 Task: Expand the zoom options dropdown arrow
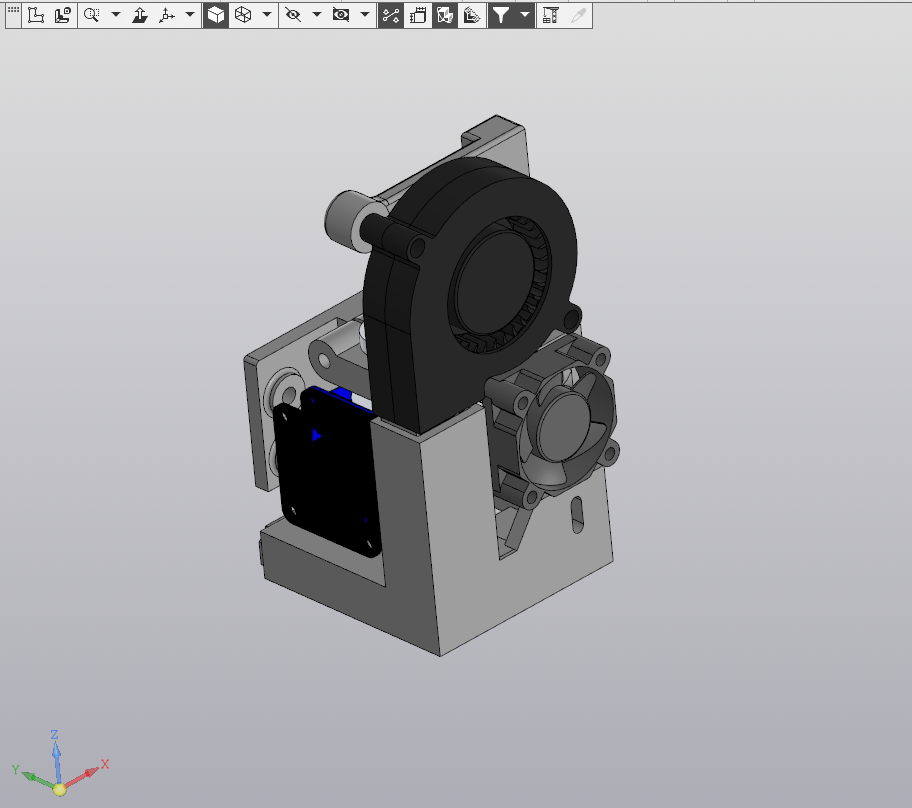click(116, 15)
